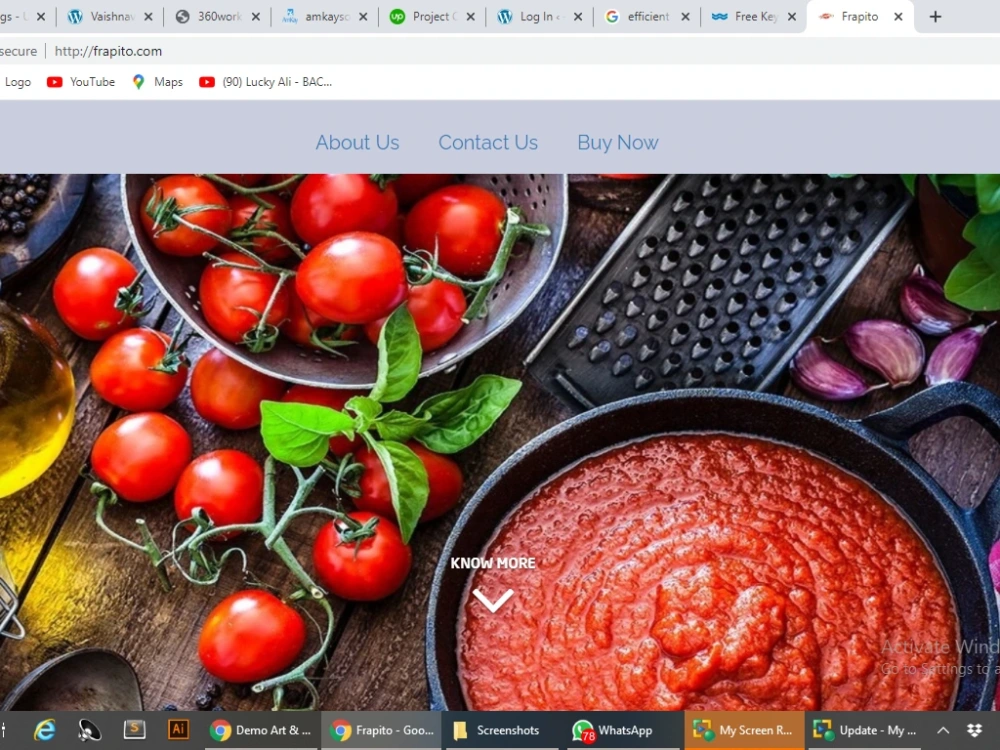
Task: Switch to the amkayso tab
Action: (324, 17)
